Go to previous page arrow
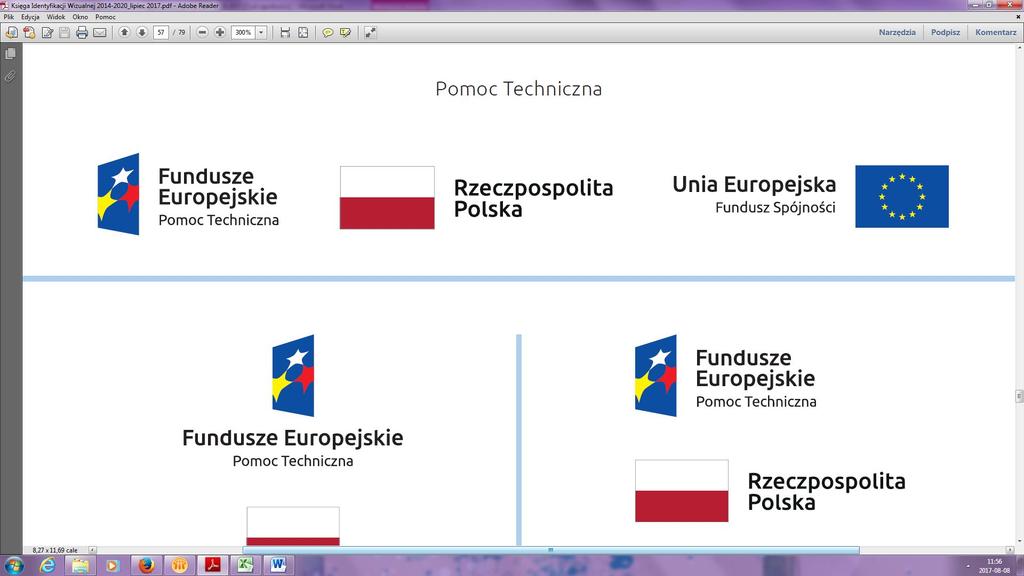The width and height of the screenshot is (1024, 576). click(124, 32)
